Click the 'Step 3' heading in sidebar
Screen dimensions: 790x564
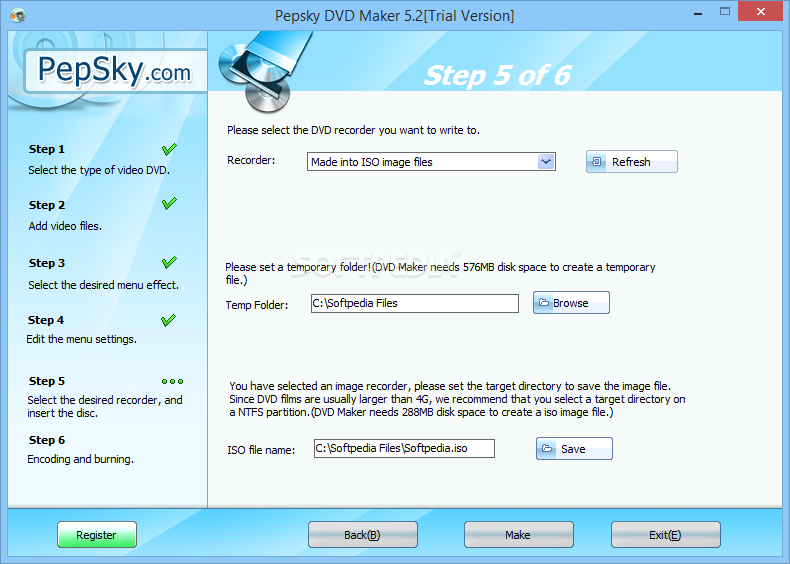coord(47,263)
